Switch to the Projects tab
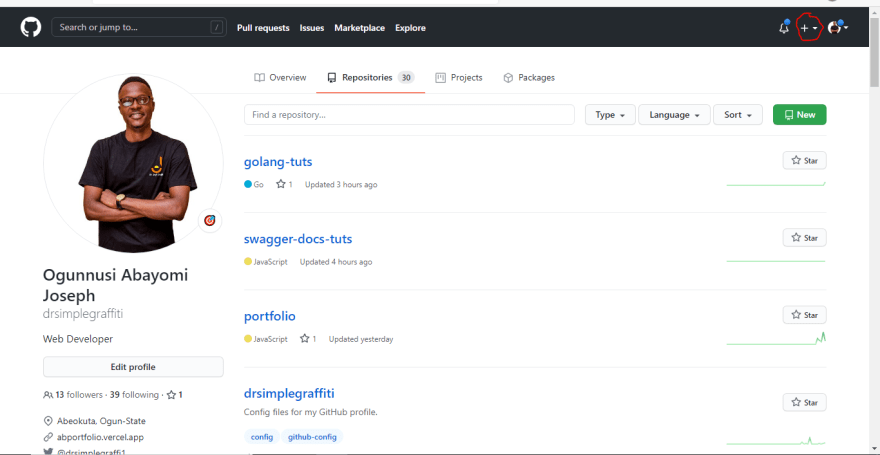The width and height of the screenshot is (880, 455). click(459, 77)
